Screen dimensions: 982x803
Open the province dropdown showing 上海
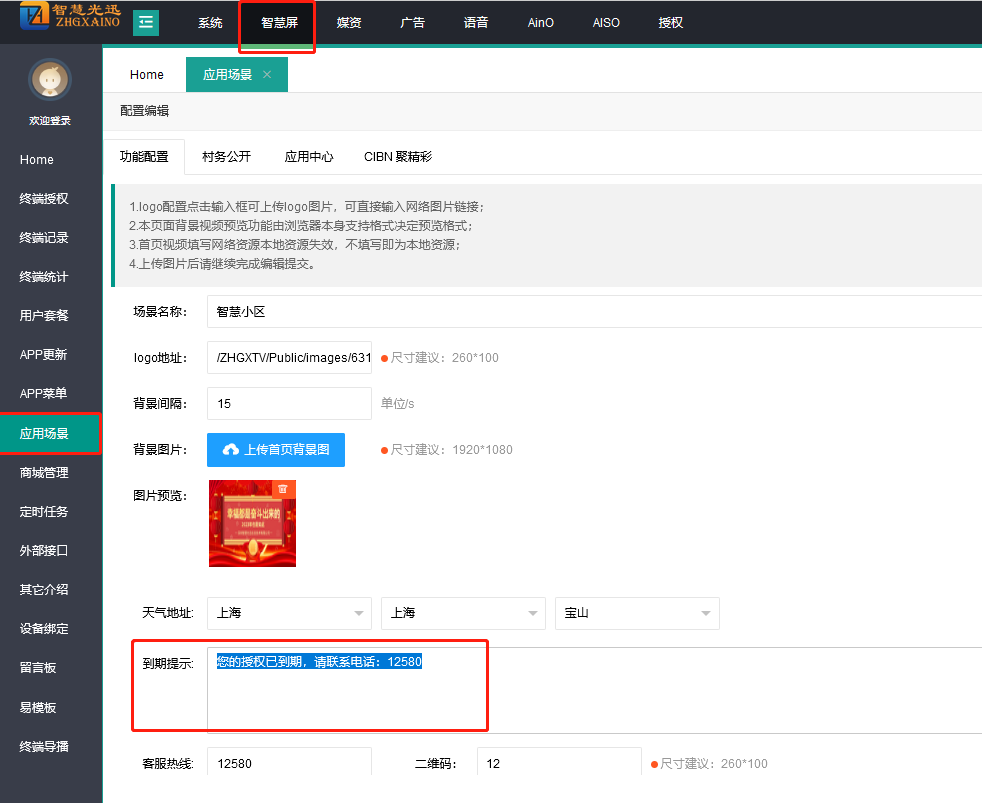pos(288,613)
